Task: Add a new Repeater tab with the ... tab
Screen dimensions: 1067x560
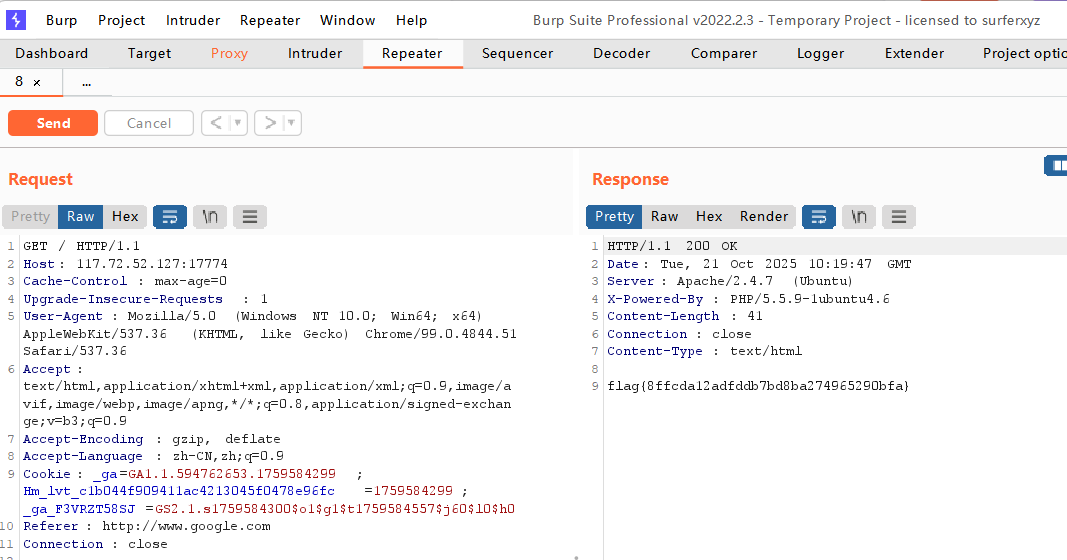Action: [x=86, y=82]
